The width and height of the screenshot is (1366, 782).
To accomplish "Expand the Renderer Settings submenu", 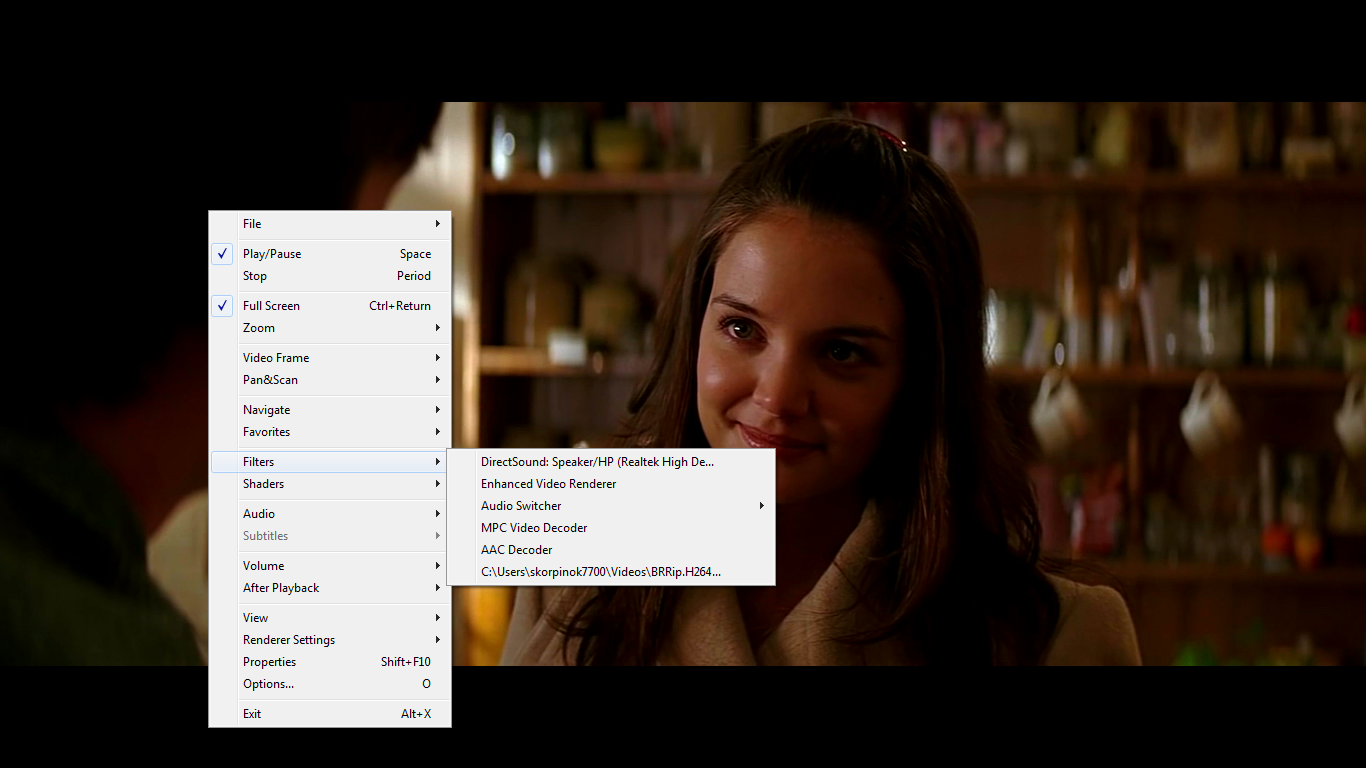I will (330, 640).
